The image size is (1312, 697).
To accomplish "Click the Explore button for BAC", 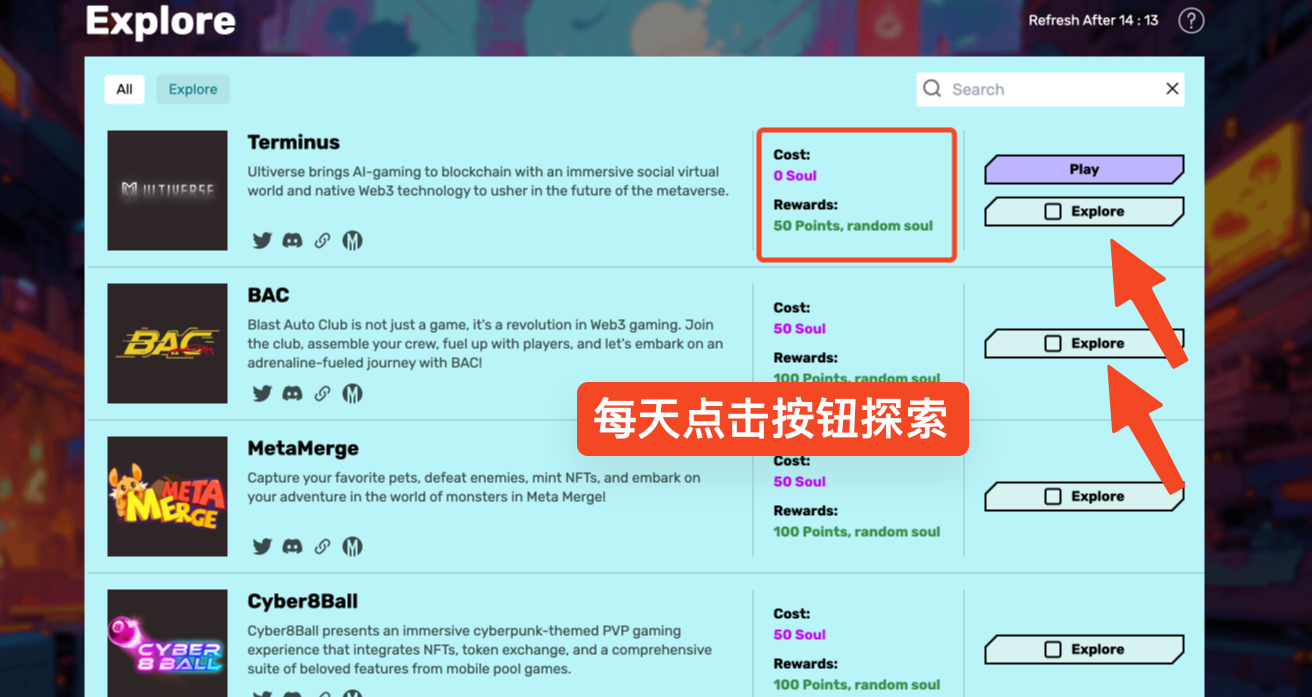I will click(x=1084, y=343).
